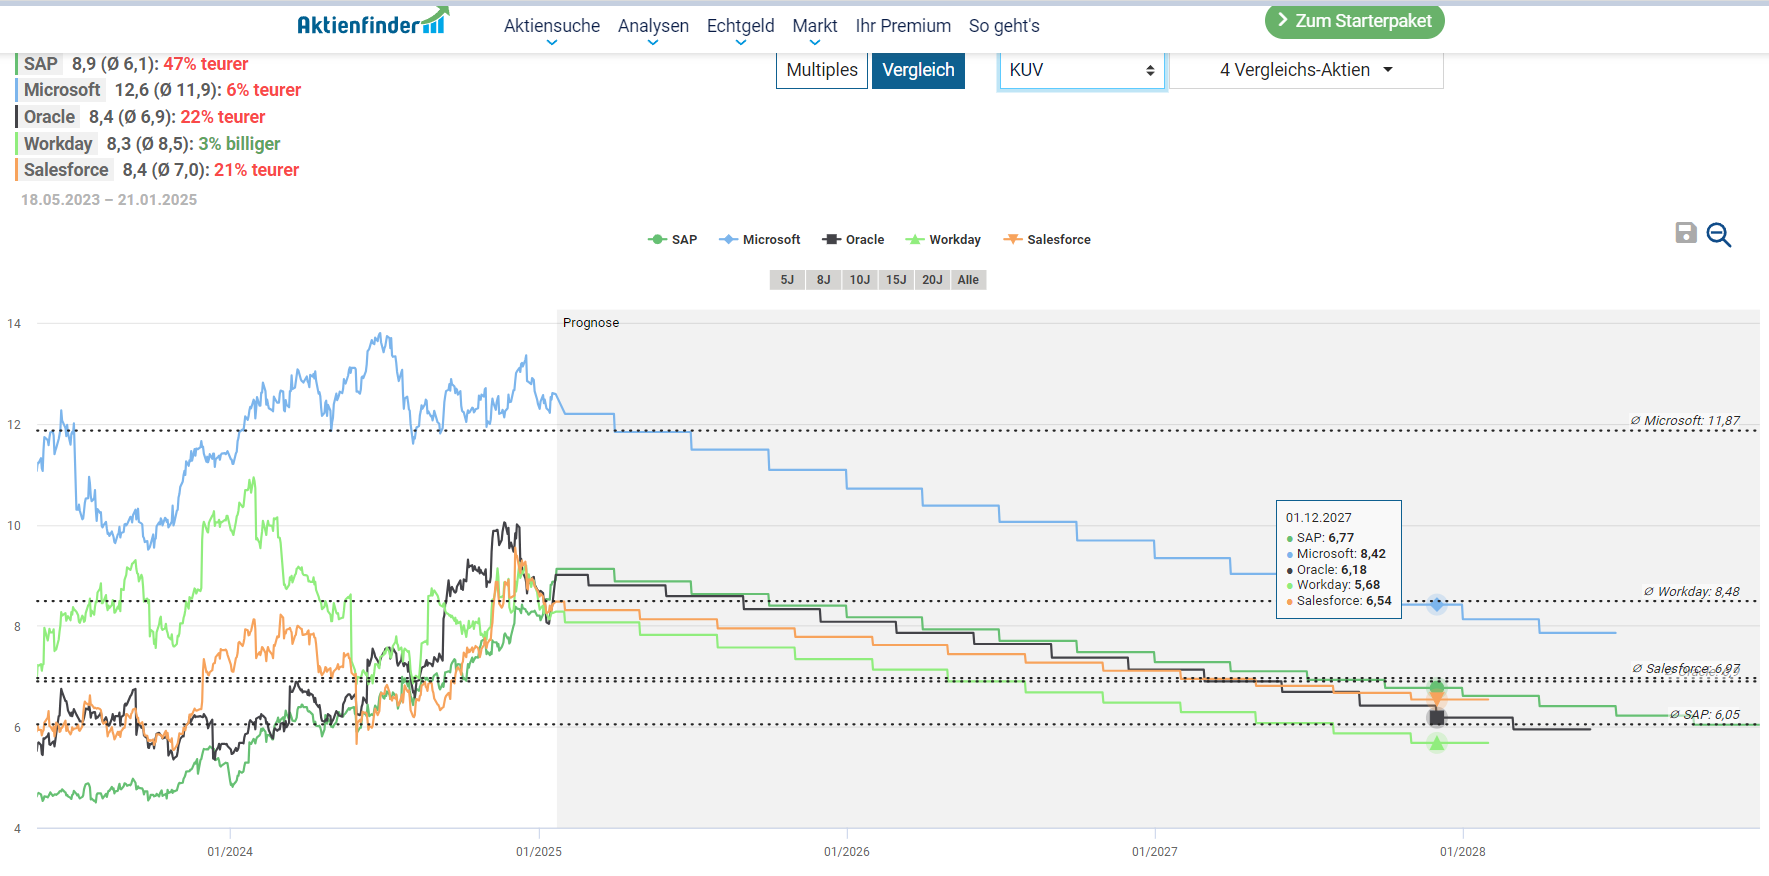Screen dimensions: 1769x876
Task: Set chart range to 10J
Action: (x=860, y=280)
